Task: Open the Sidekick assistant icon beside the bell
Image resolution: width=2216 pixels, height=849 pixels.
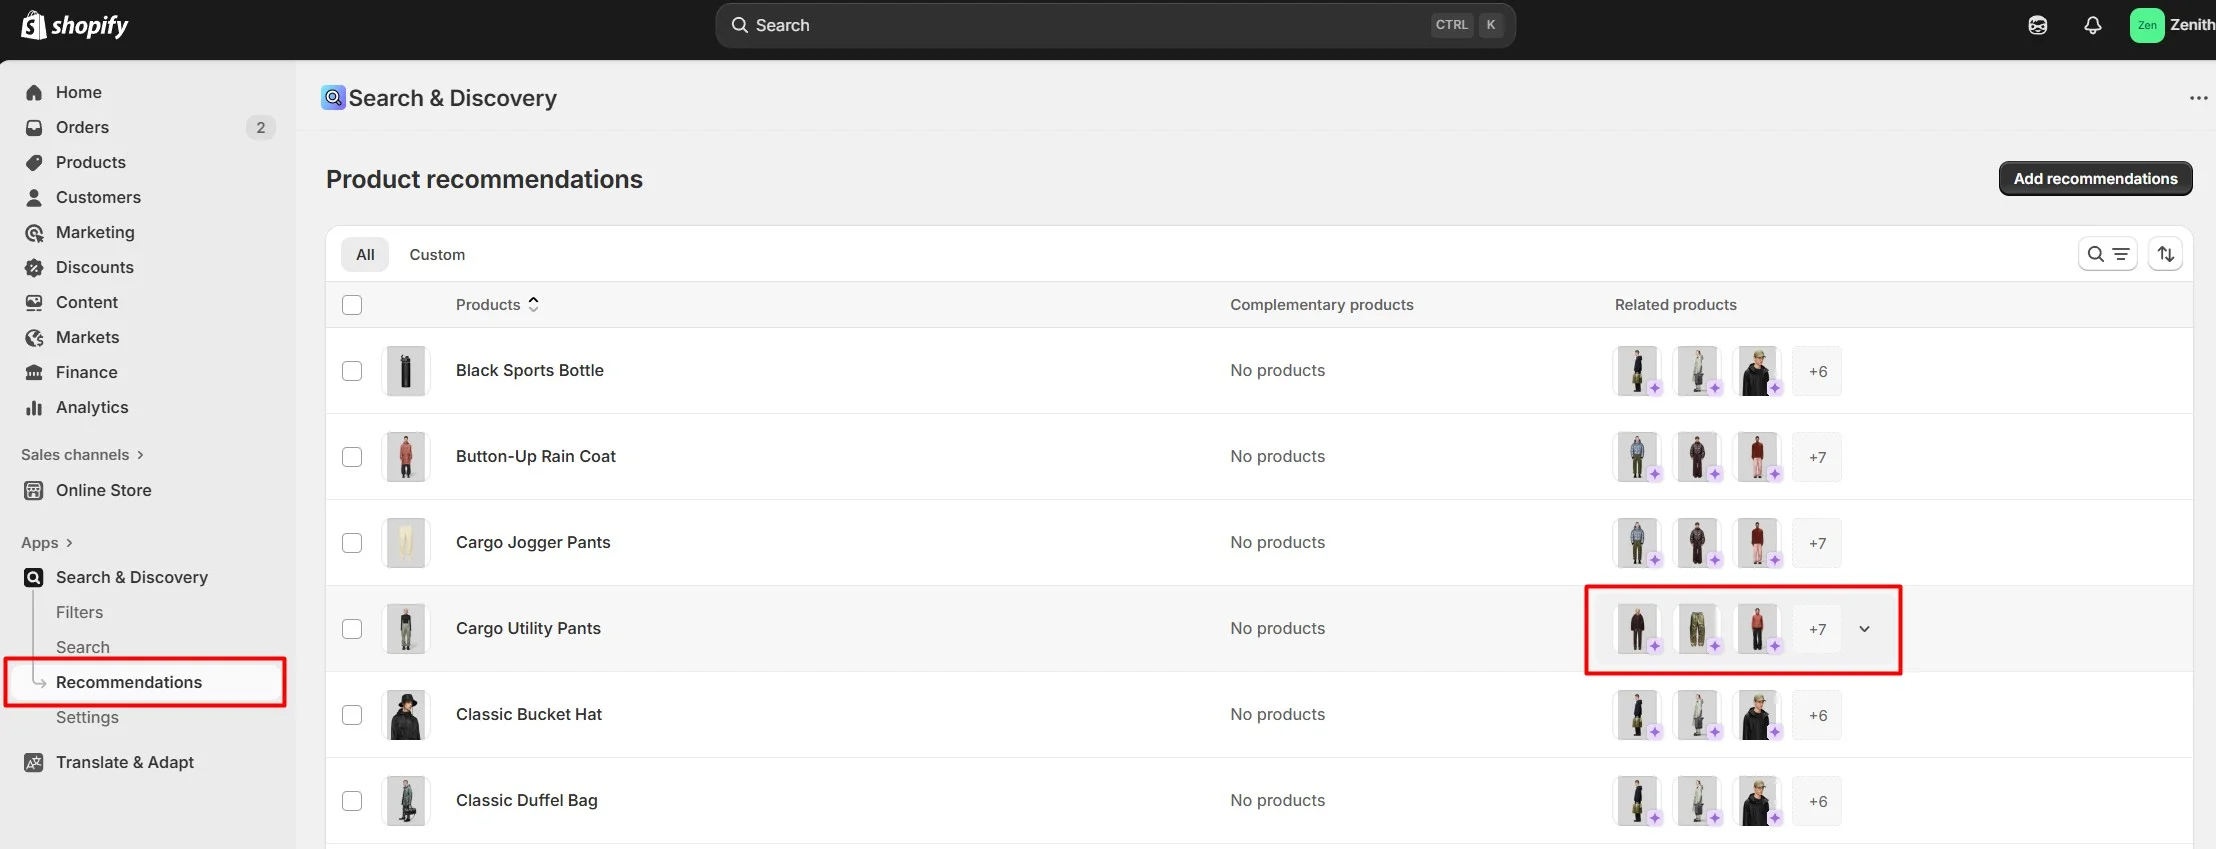Action: pyautogui.click(x=2037, y=25)
